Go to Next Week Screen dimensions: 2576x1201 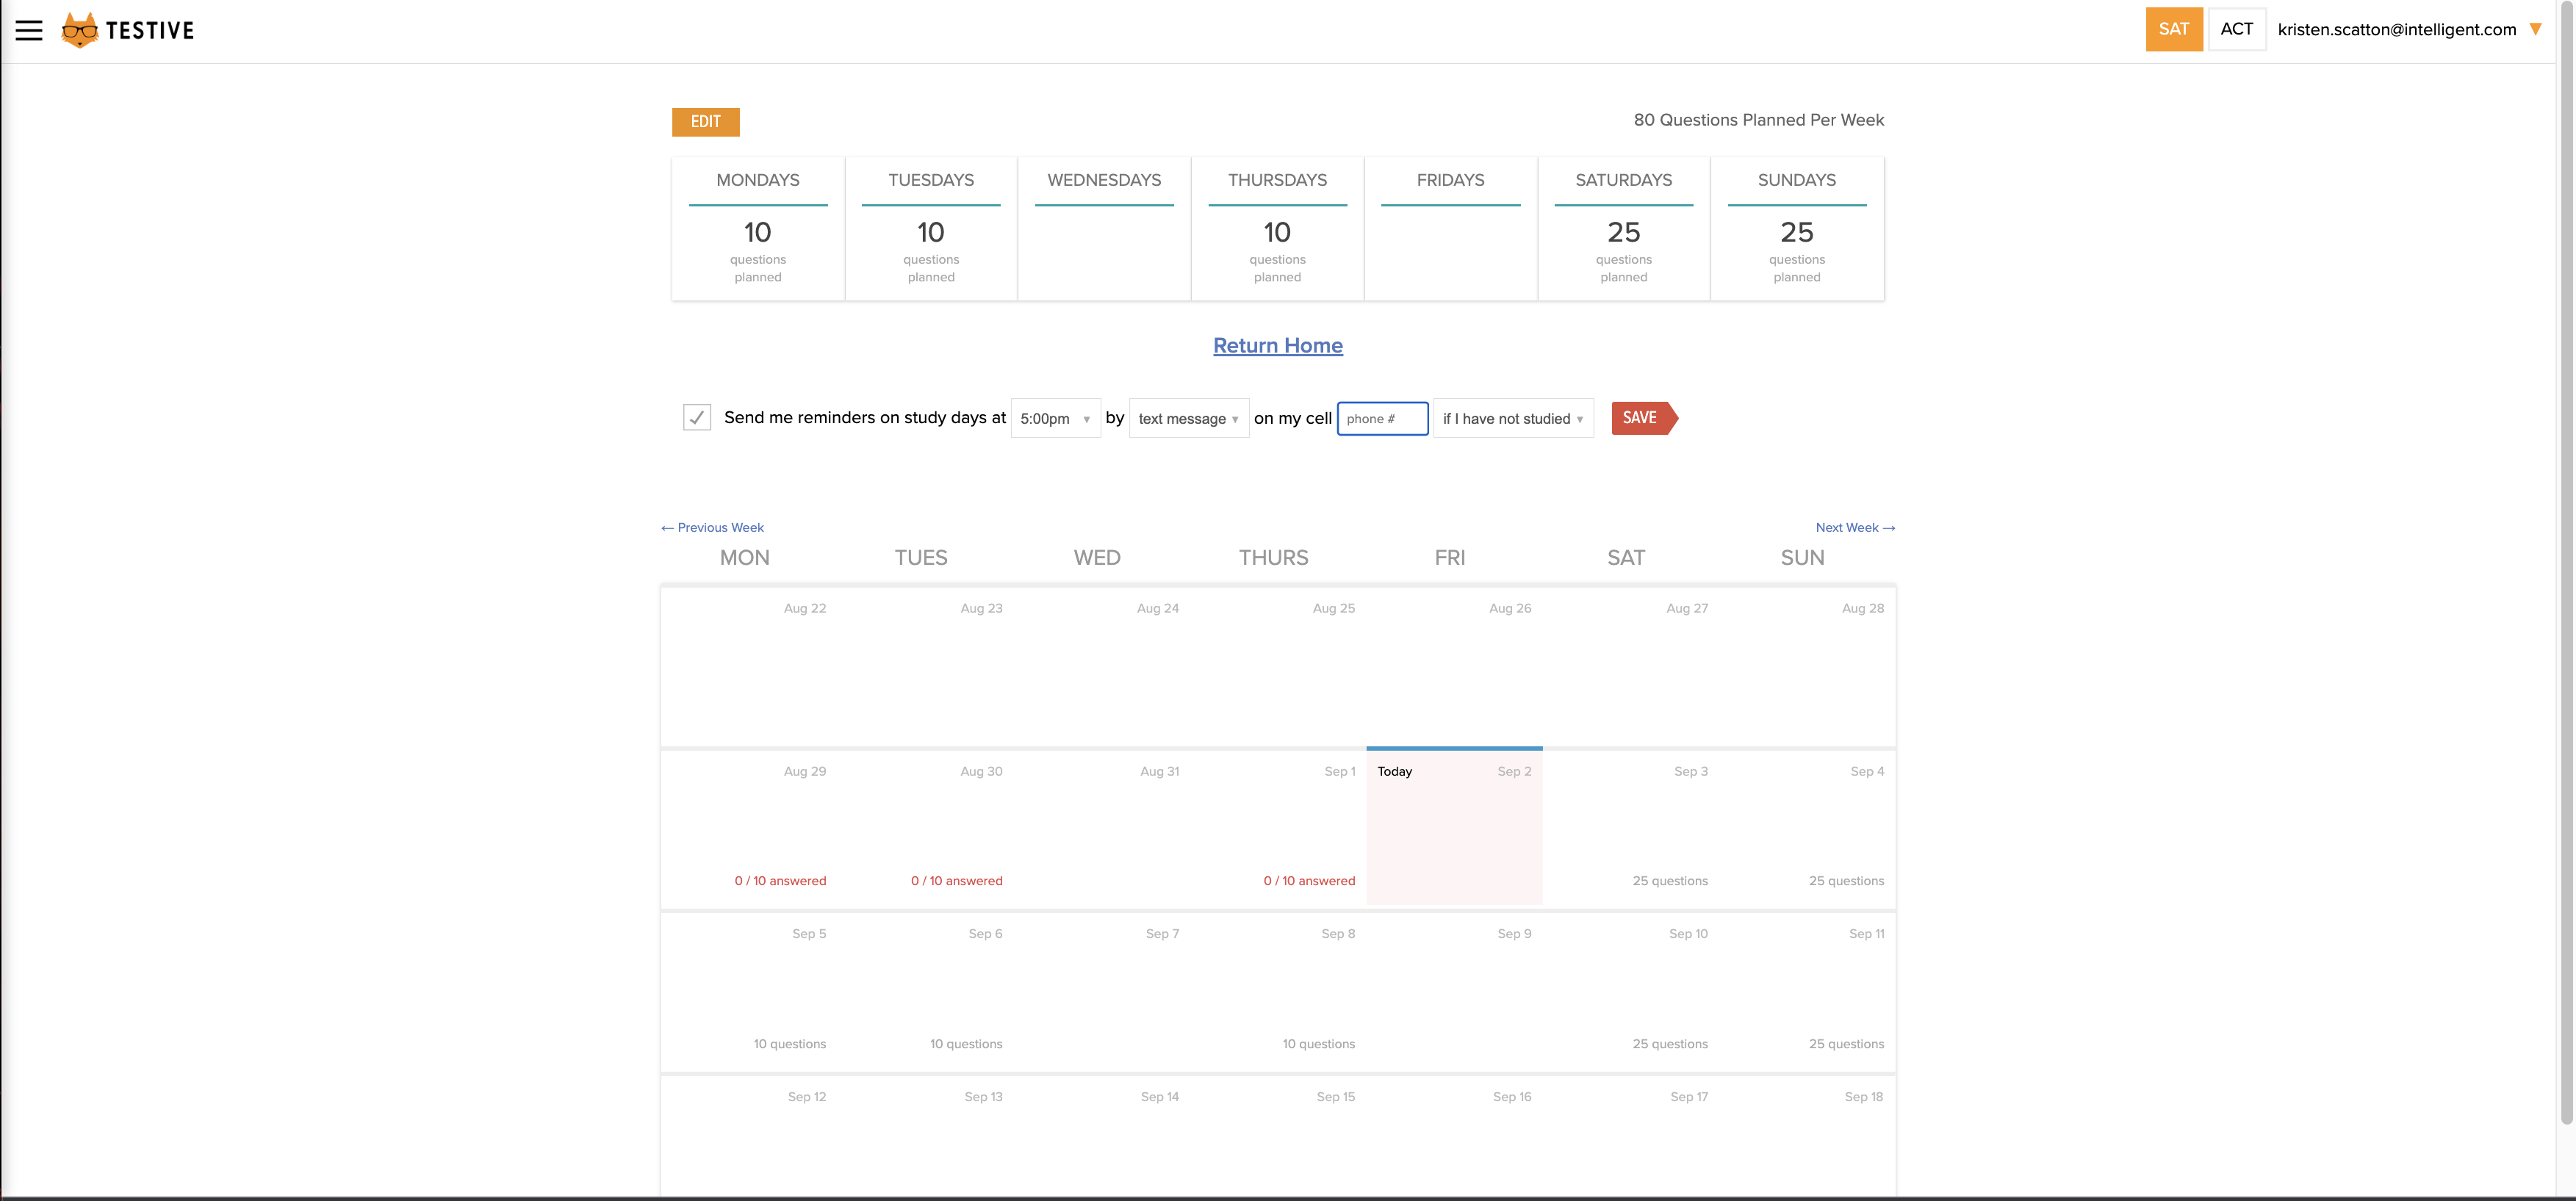[1854, 527]
